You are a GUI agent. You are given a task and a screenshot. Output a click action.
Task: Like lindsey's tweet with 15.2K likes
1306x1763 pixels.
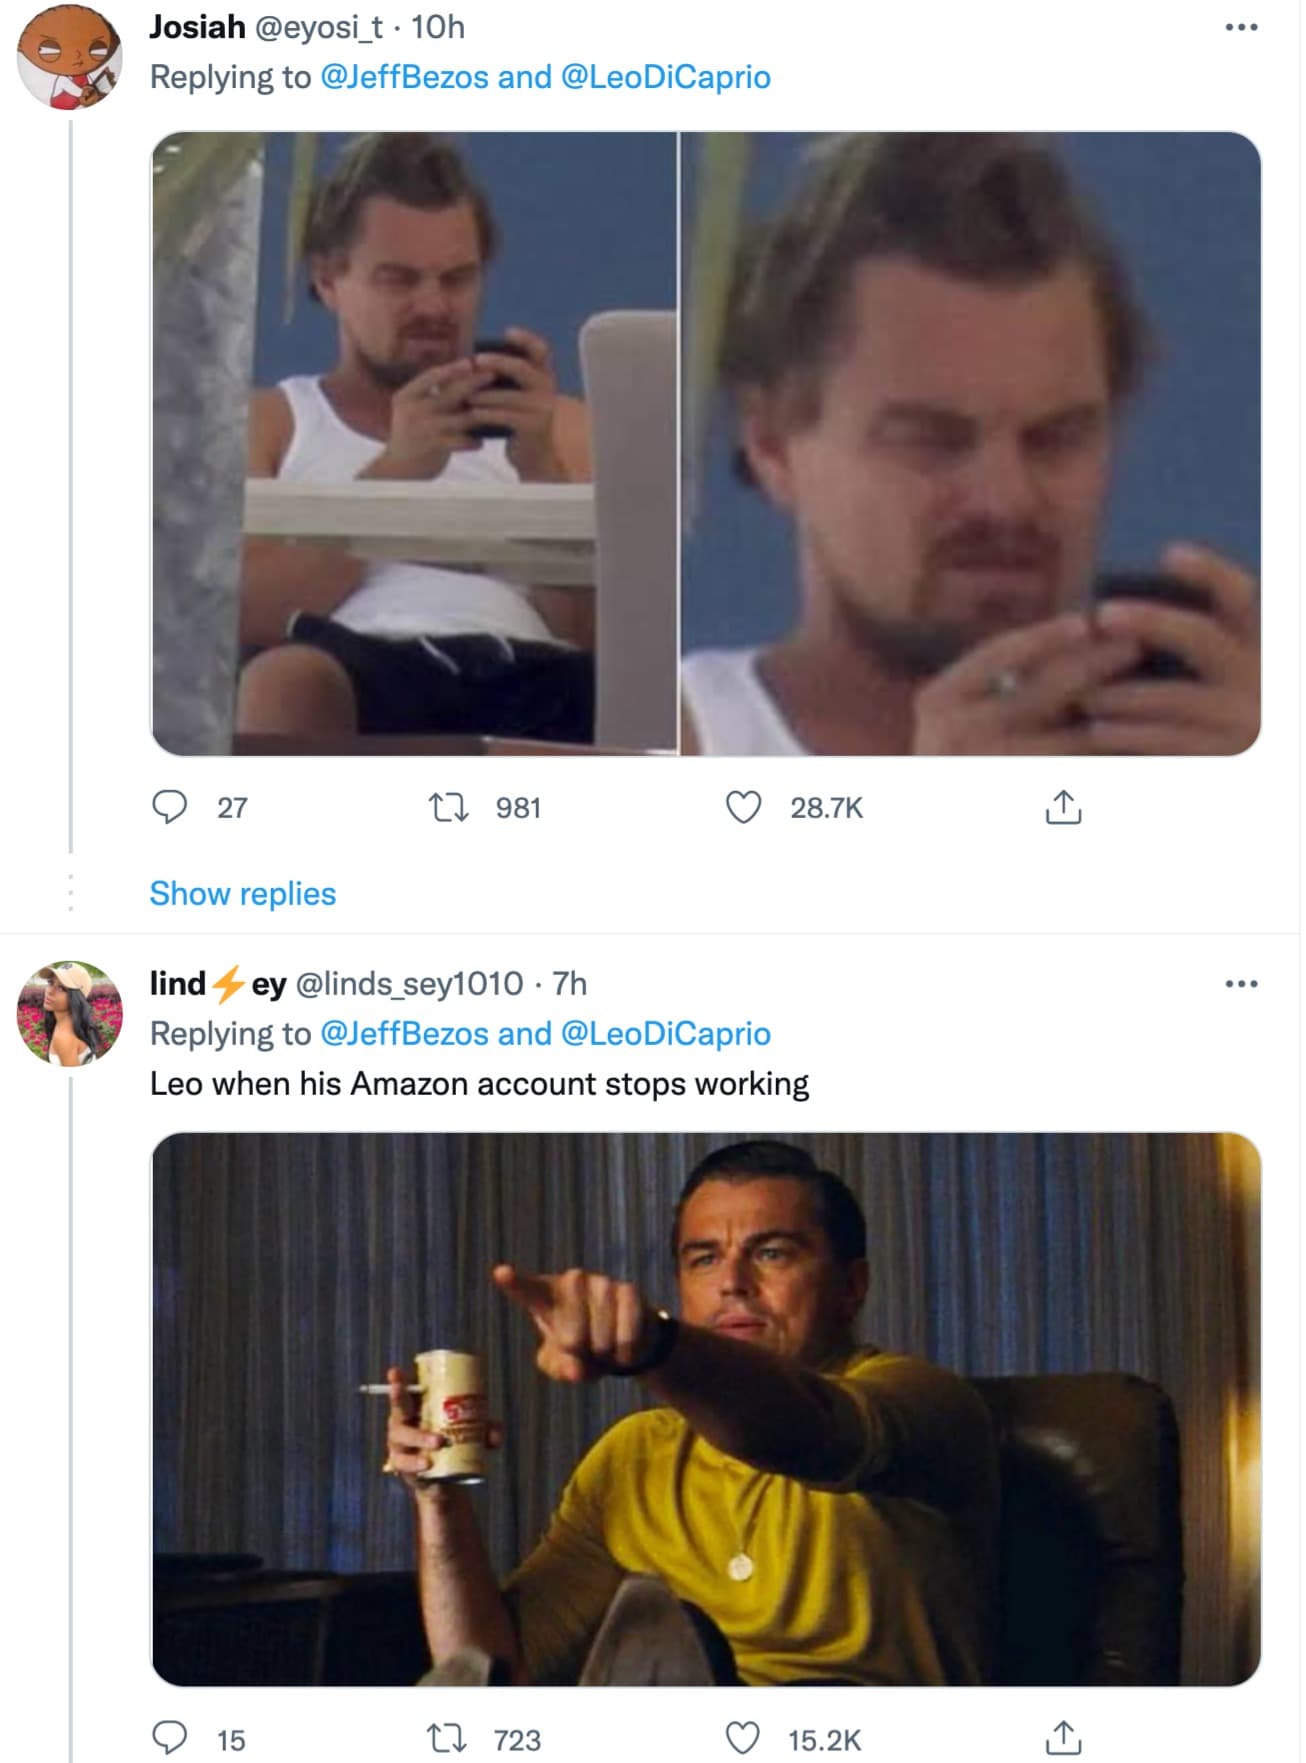coord(743,1739)
